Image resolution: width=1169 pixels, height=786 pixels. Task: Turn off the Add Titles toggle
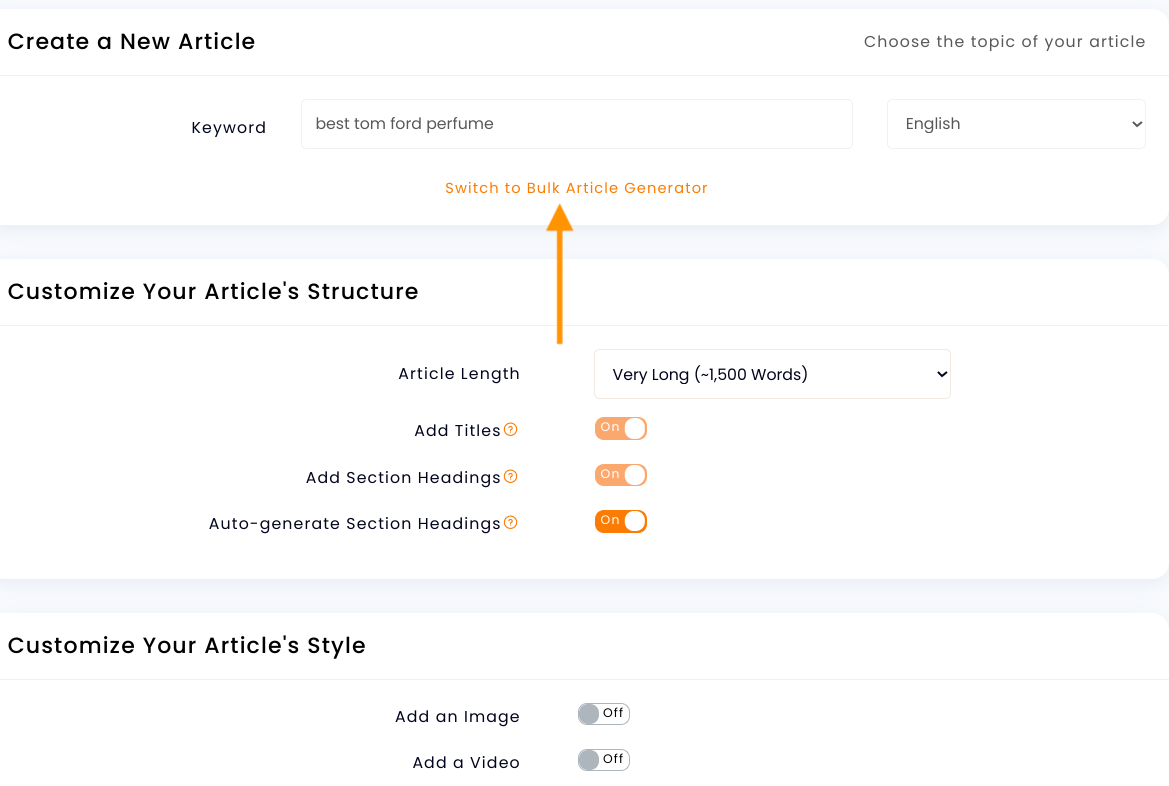621,428
